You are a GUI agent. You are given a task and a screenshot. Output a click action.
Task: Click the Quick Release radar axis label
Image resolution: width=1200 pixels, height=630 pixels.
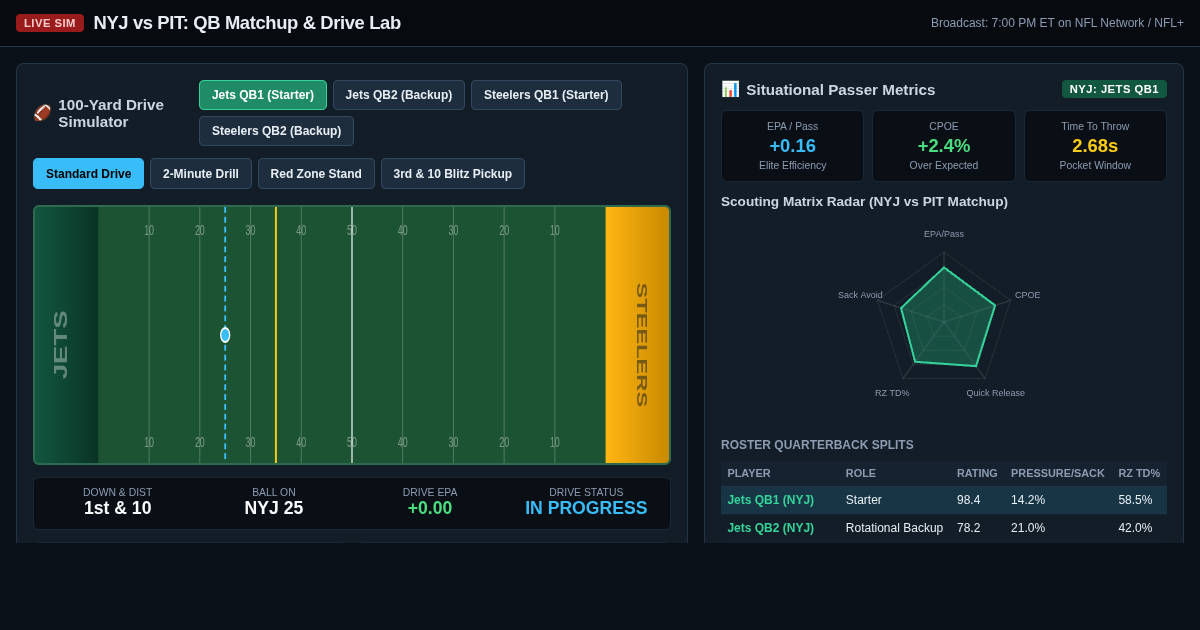(x=995, y=393)
